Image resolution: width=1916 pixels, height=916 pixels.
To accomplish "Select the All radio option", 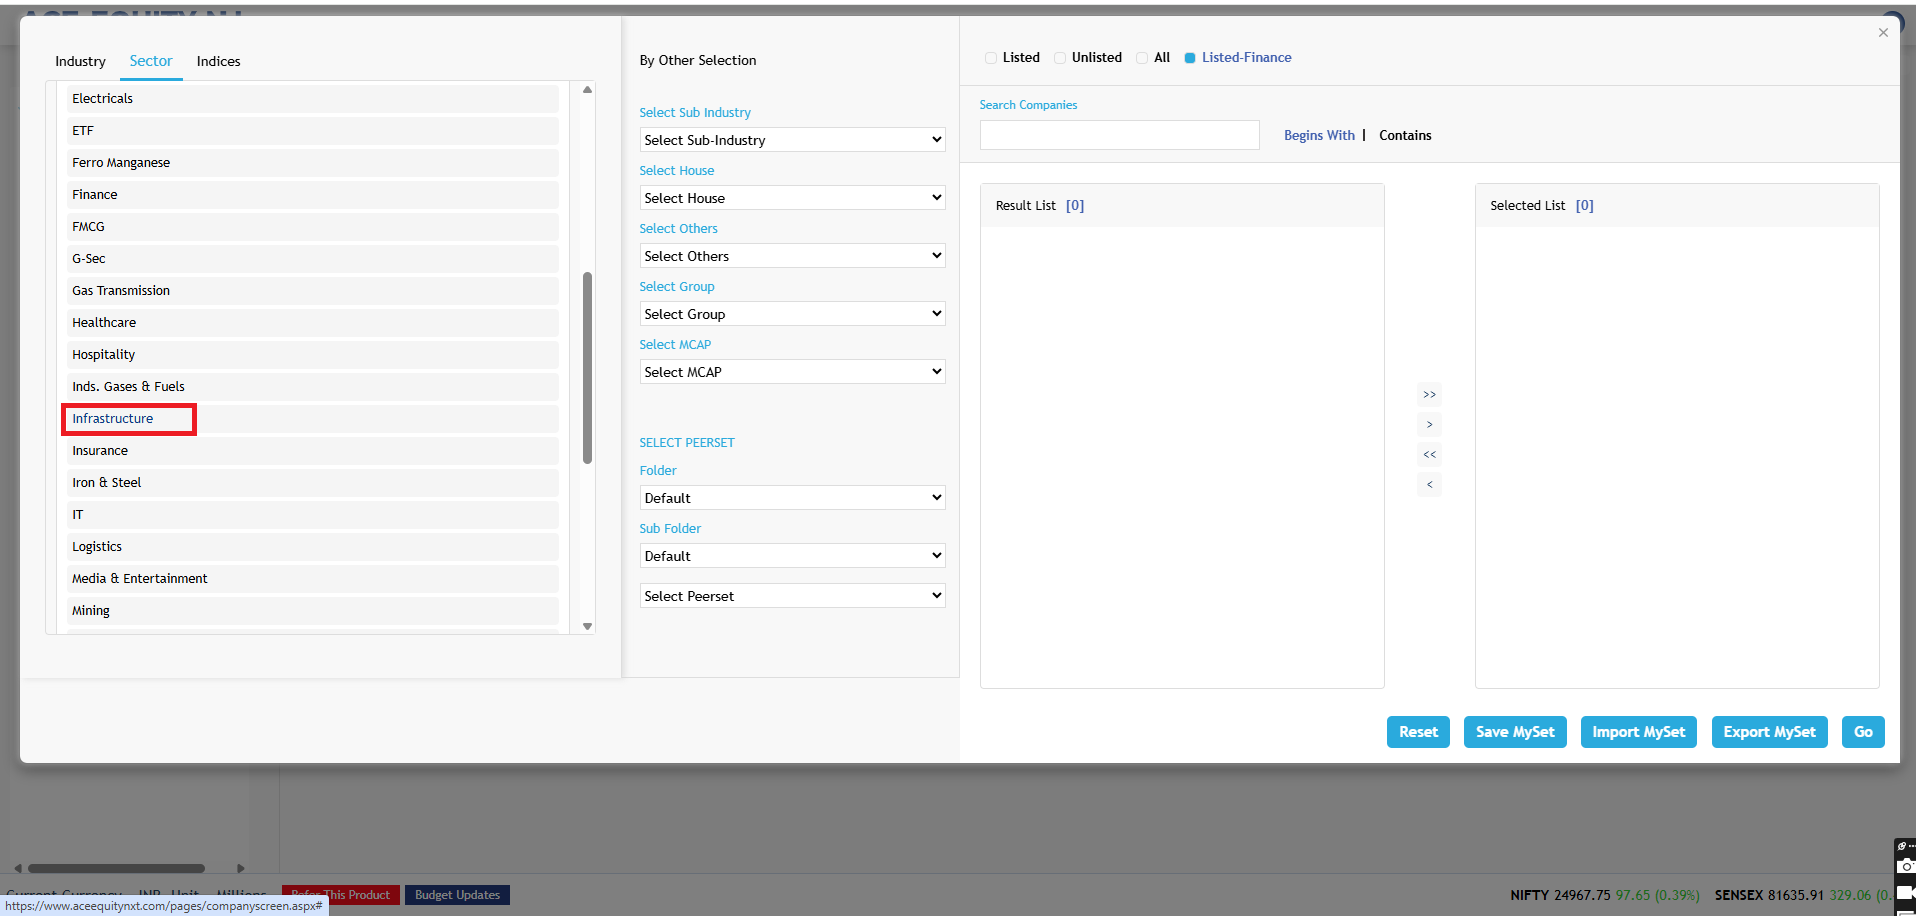I will pyautogui.click(x=1142, y=58).
